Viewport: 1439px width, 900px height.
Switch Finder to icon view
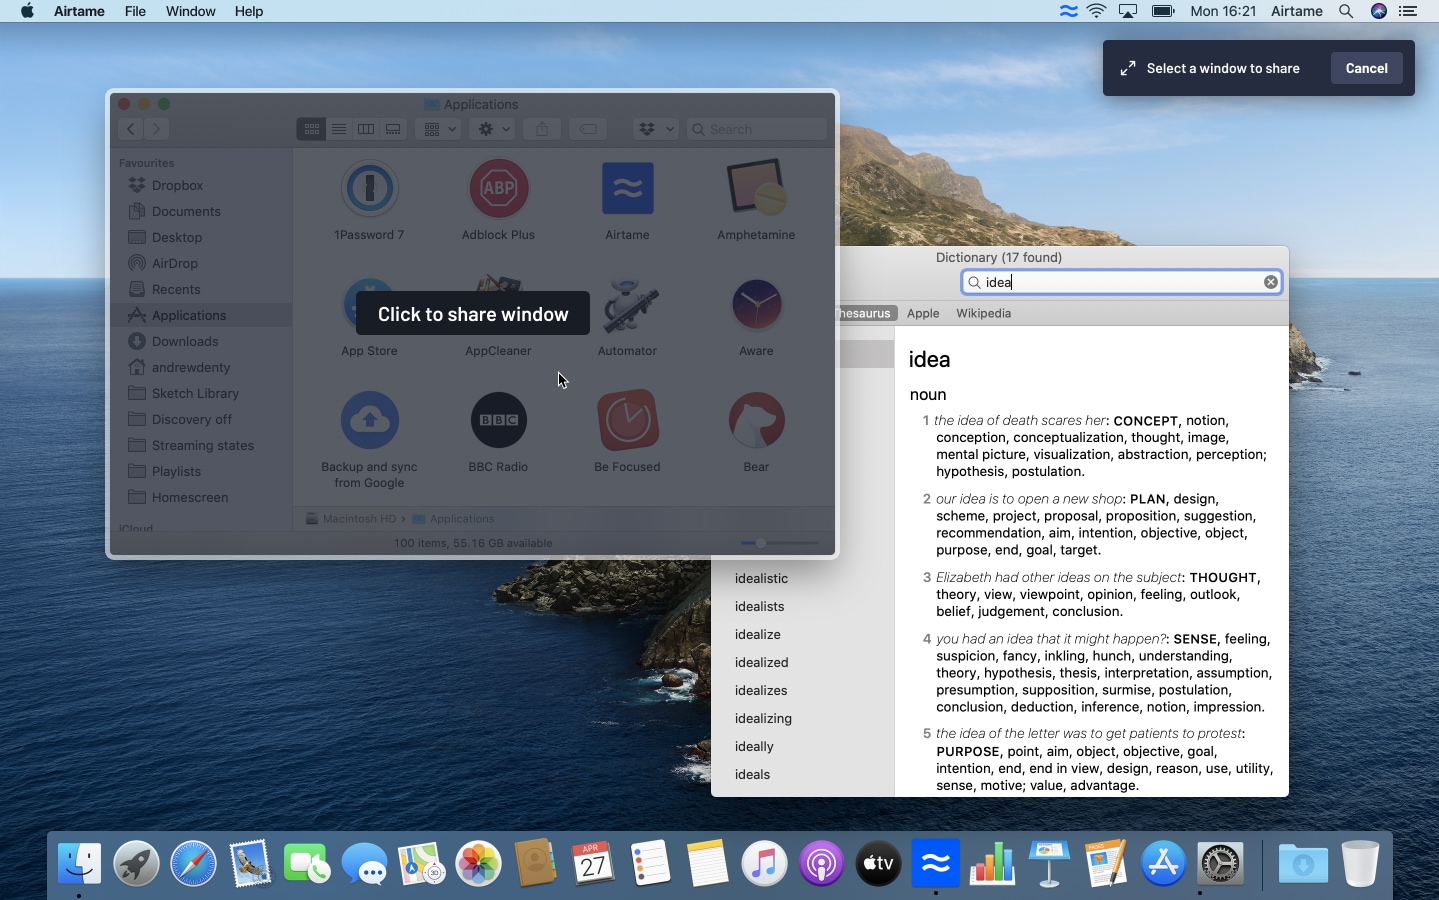tap(312, 129)
